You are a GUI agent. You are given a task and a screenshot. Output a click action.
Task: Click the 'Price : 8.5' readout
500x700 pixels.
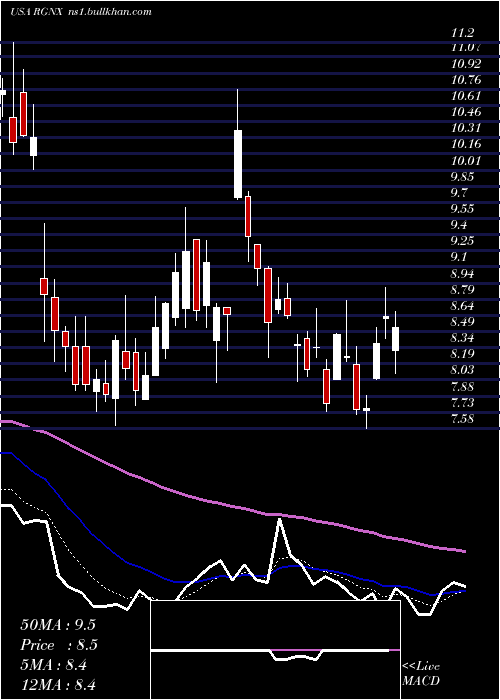(x=59, y=645)
